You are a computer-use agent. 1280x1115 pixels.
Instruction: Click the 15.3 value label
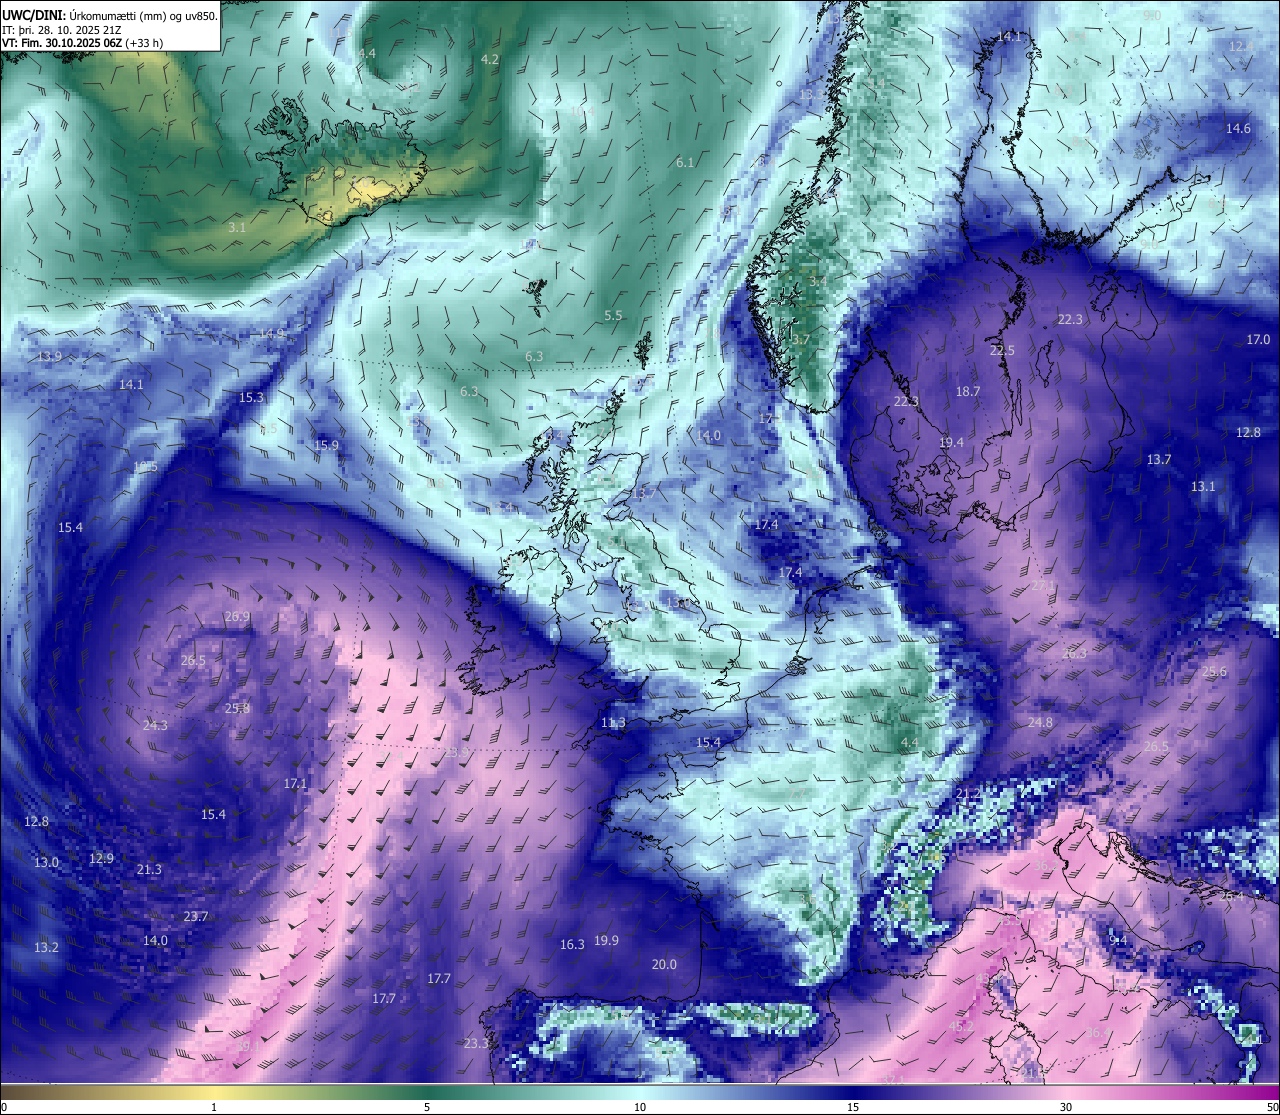(251, 397)
